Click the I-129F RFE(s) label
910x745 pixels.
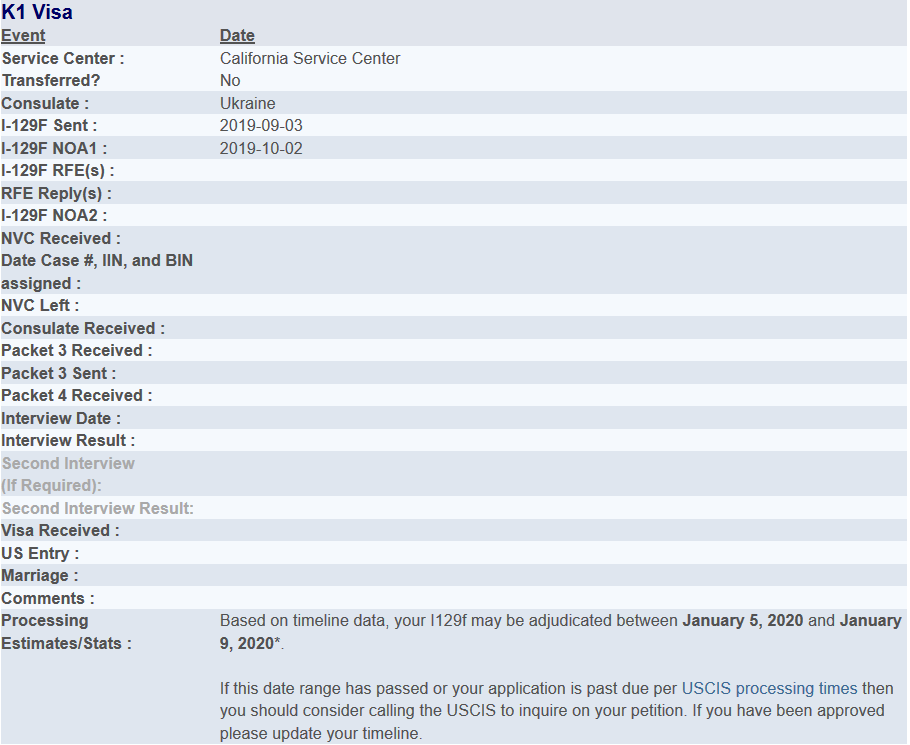click(x=57, y=171)
